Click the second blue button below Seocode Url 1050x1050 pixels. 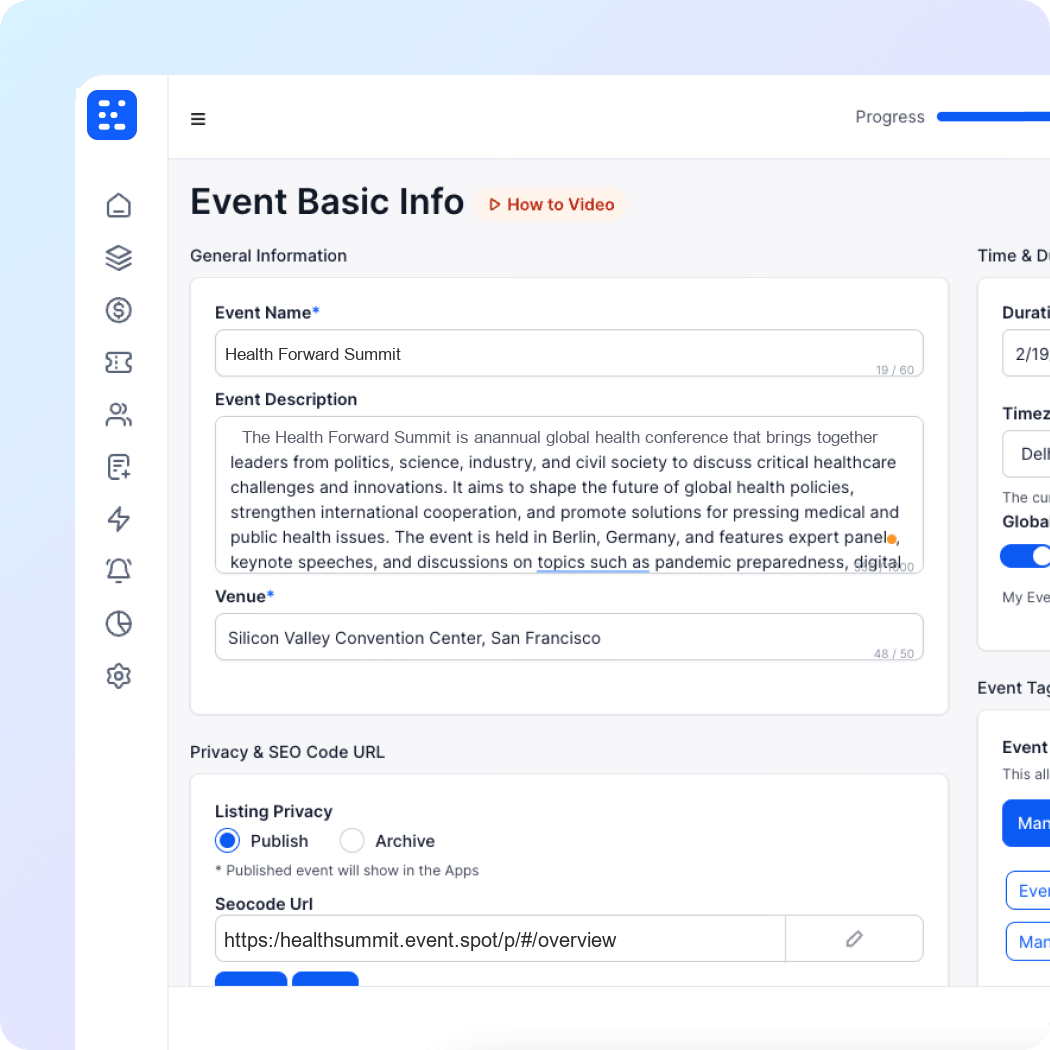[325, 979]
